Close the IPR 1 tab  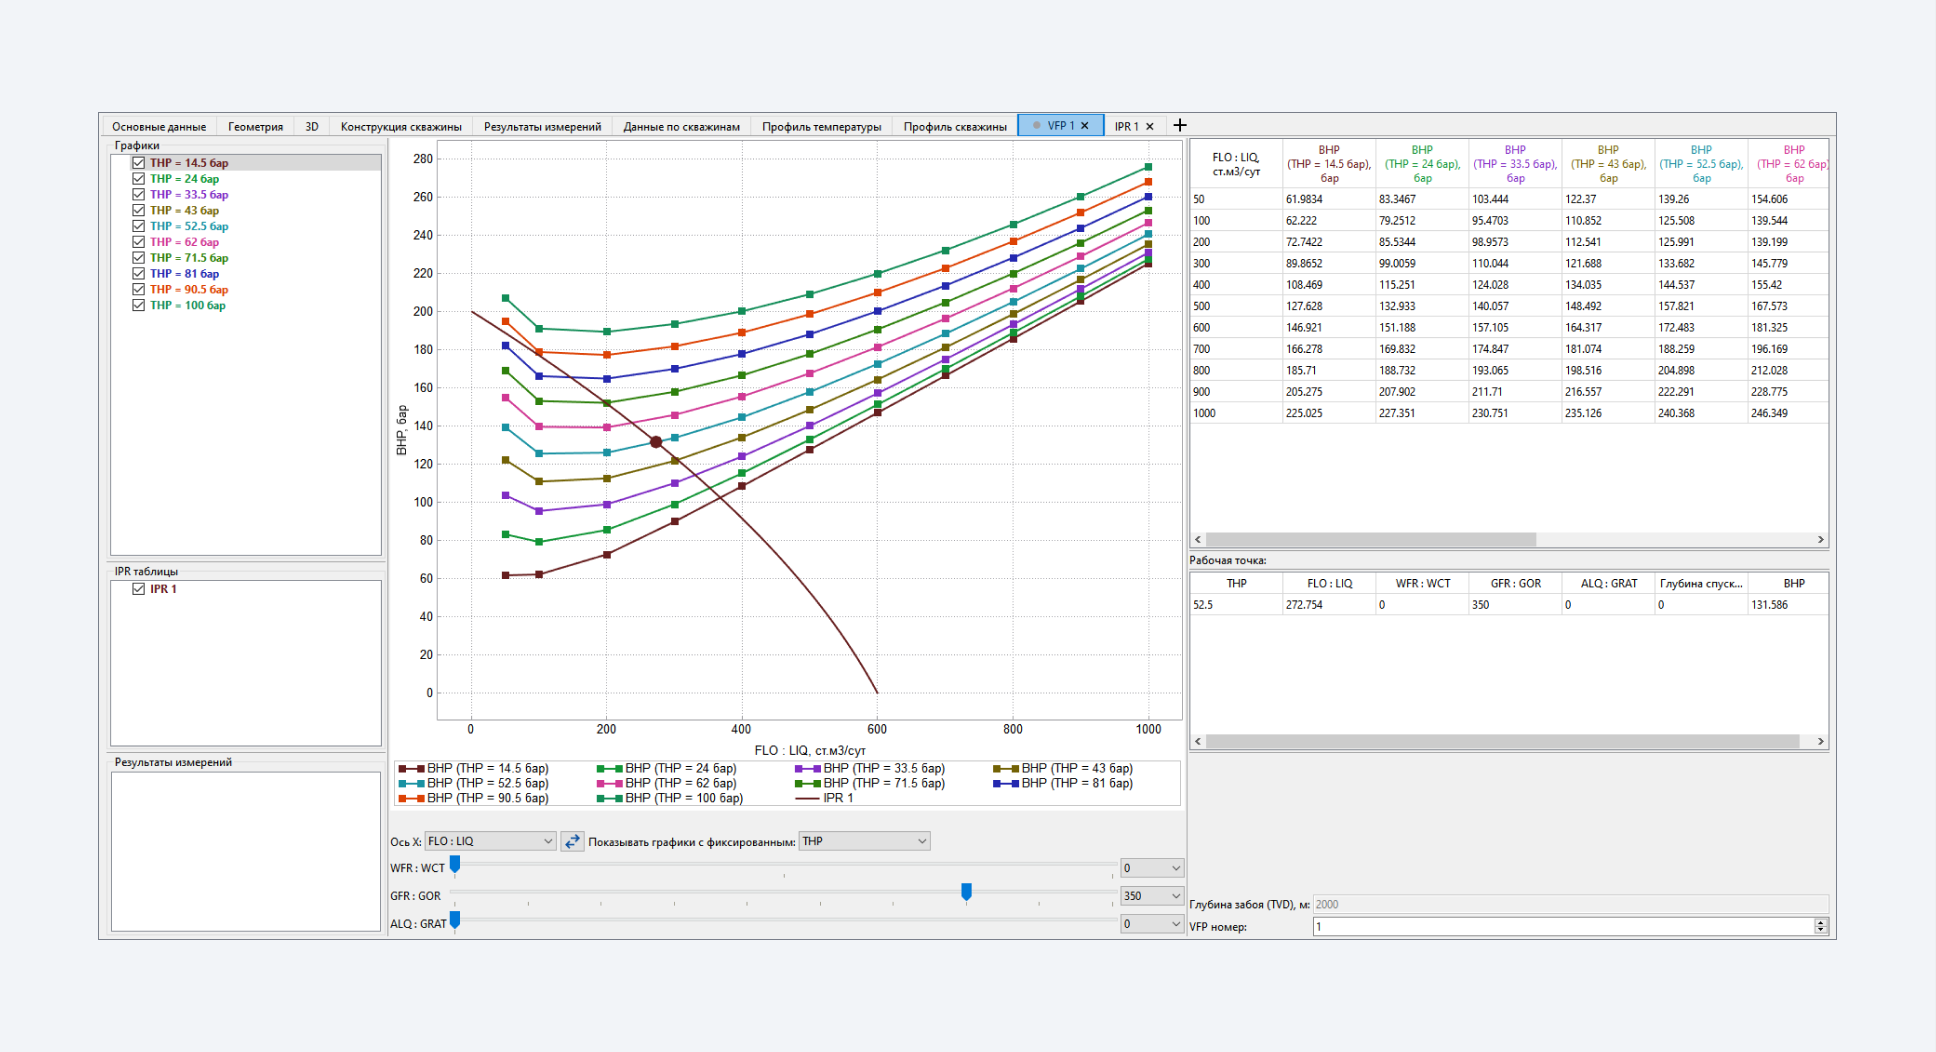point(1150,126)
